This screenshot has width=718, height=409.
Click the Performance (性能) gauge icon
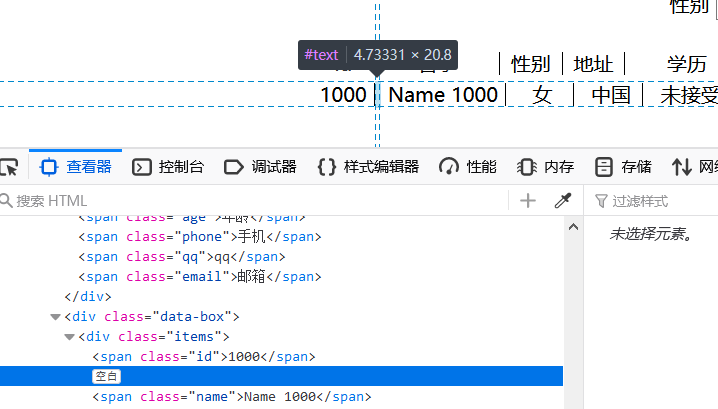(449, 167)
